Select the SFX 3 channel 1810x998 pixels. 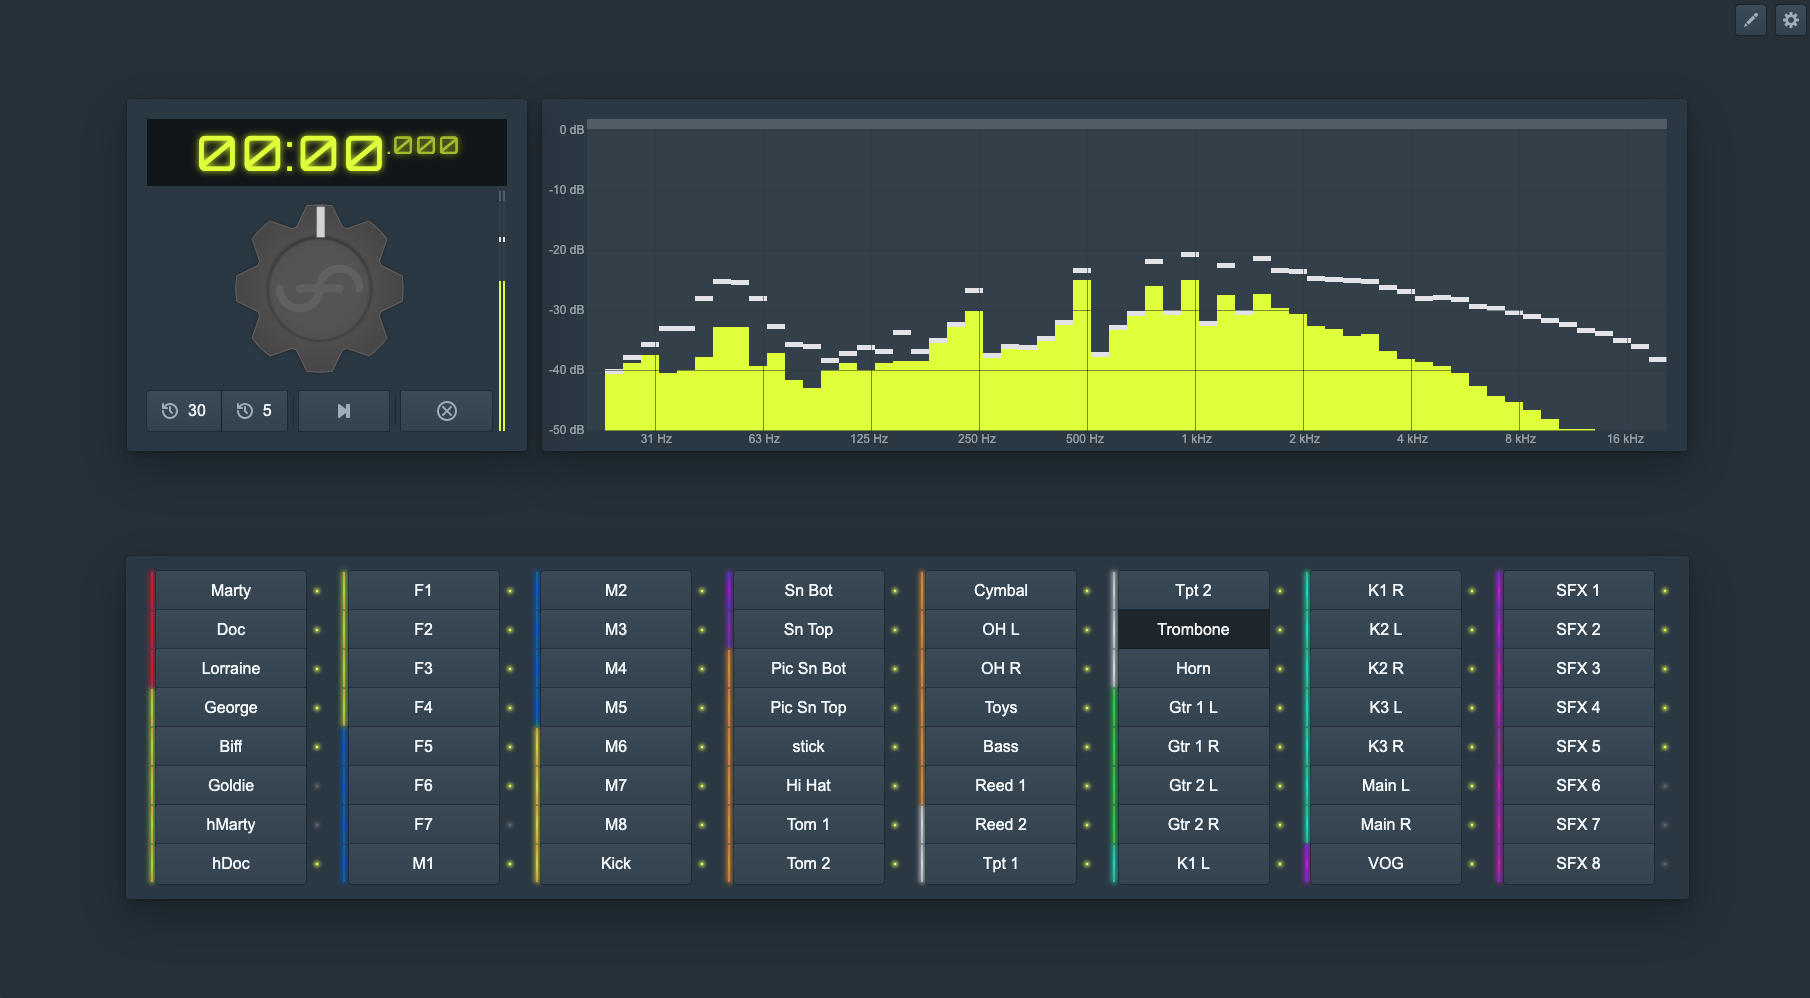tap(1578, 668)
